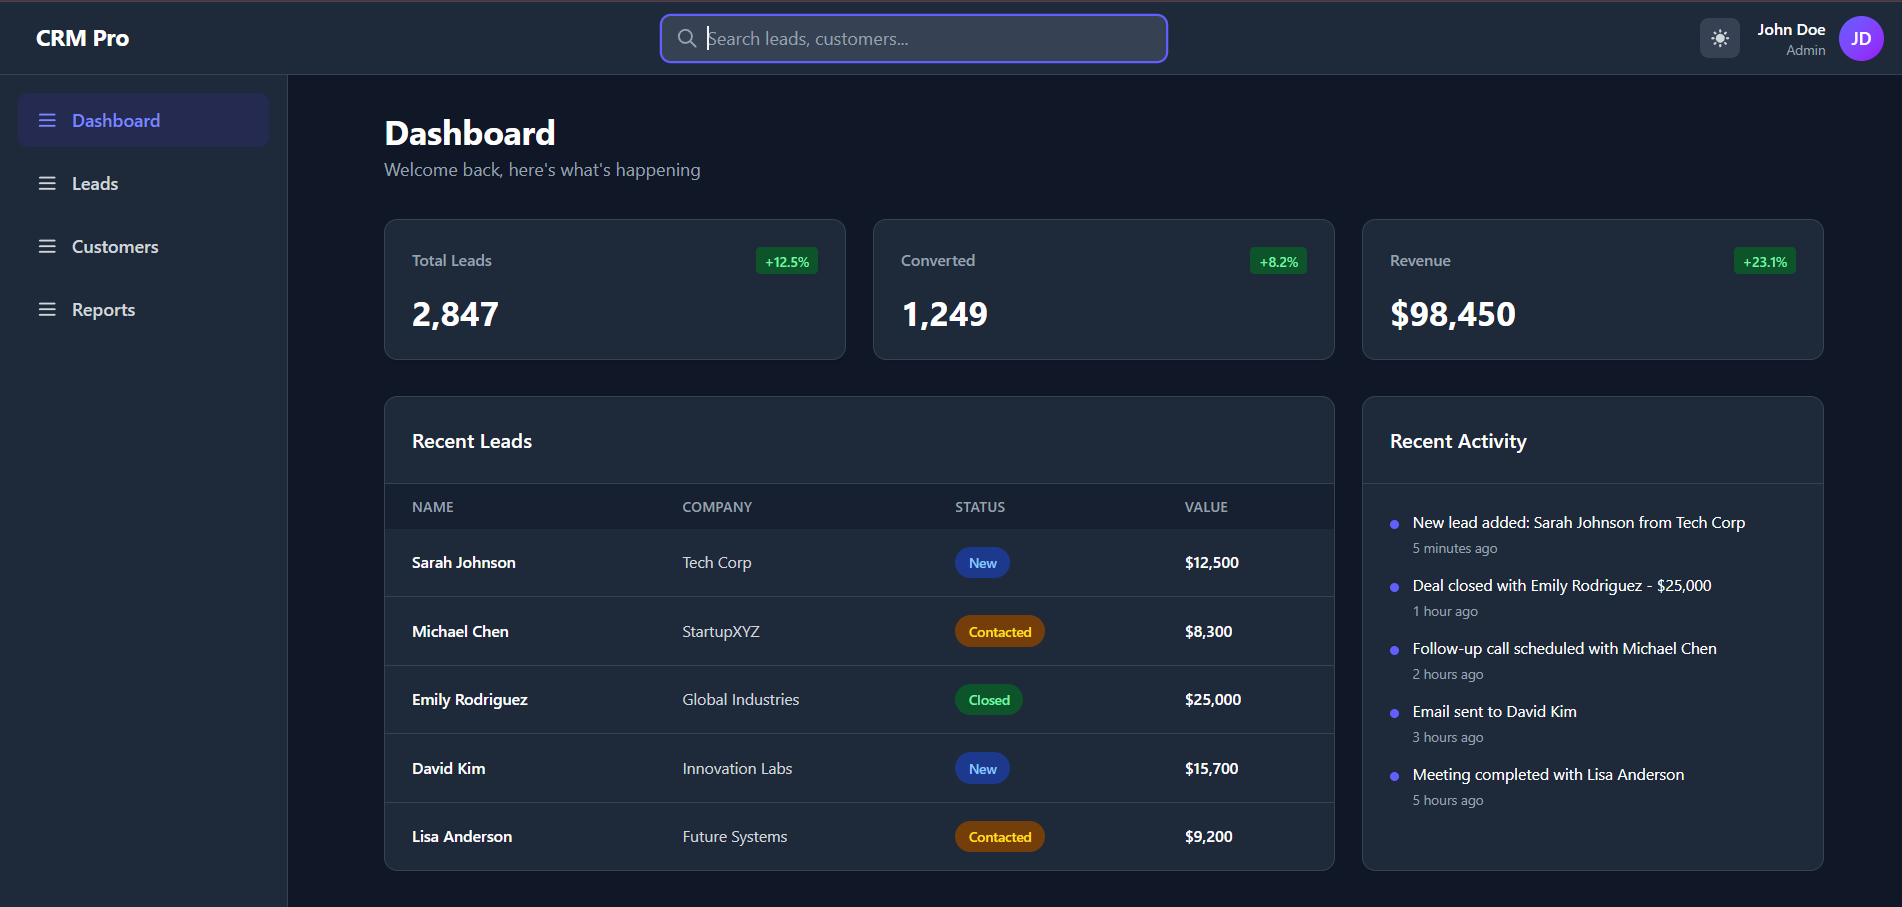Click the Status column header

click(x=979, y=507)
